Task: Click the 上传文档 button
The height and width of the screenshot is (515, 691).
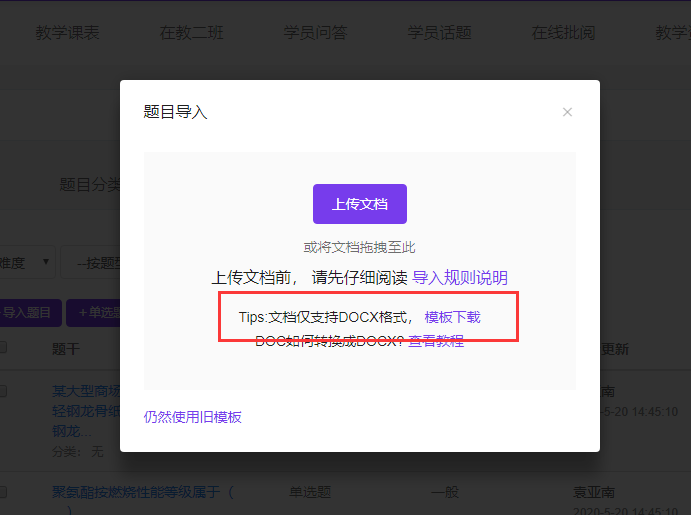Action: pyautogui.click(x=359, y=204)
